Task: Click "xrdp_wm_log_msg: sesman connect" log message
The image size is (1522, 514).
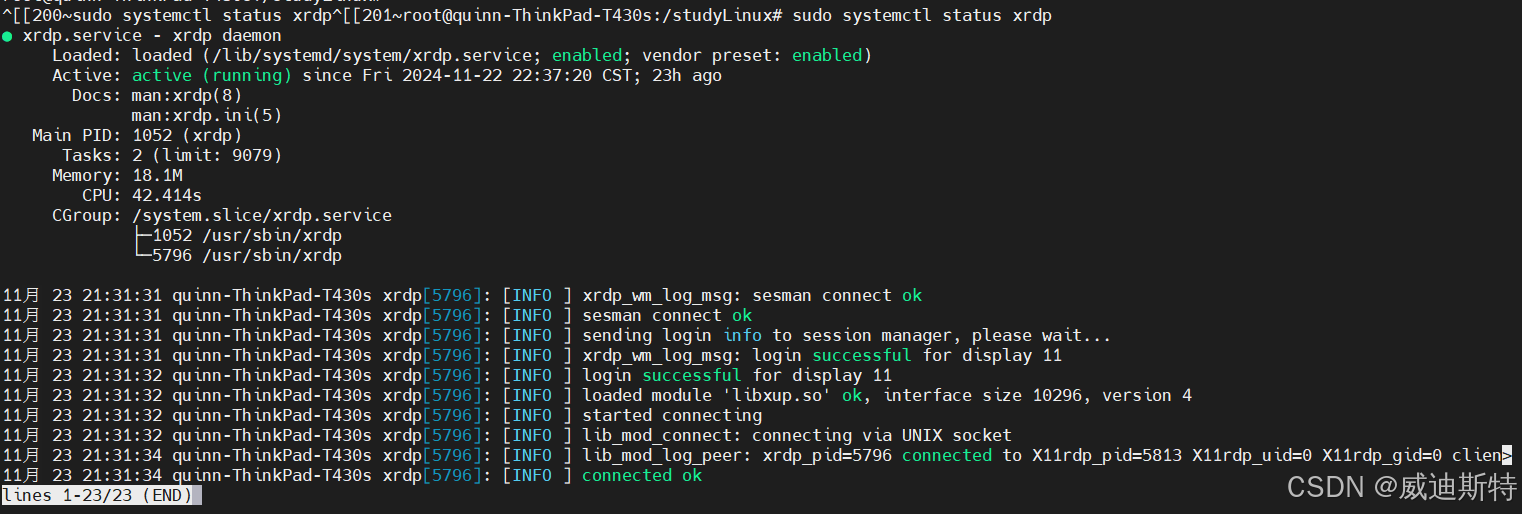Action: [x=737, y=296]
